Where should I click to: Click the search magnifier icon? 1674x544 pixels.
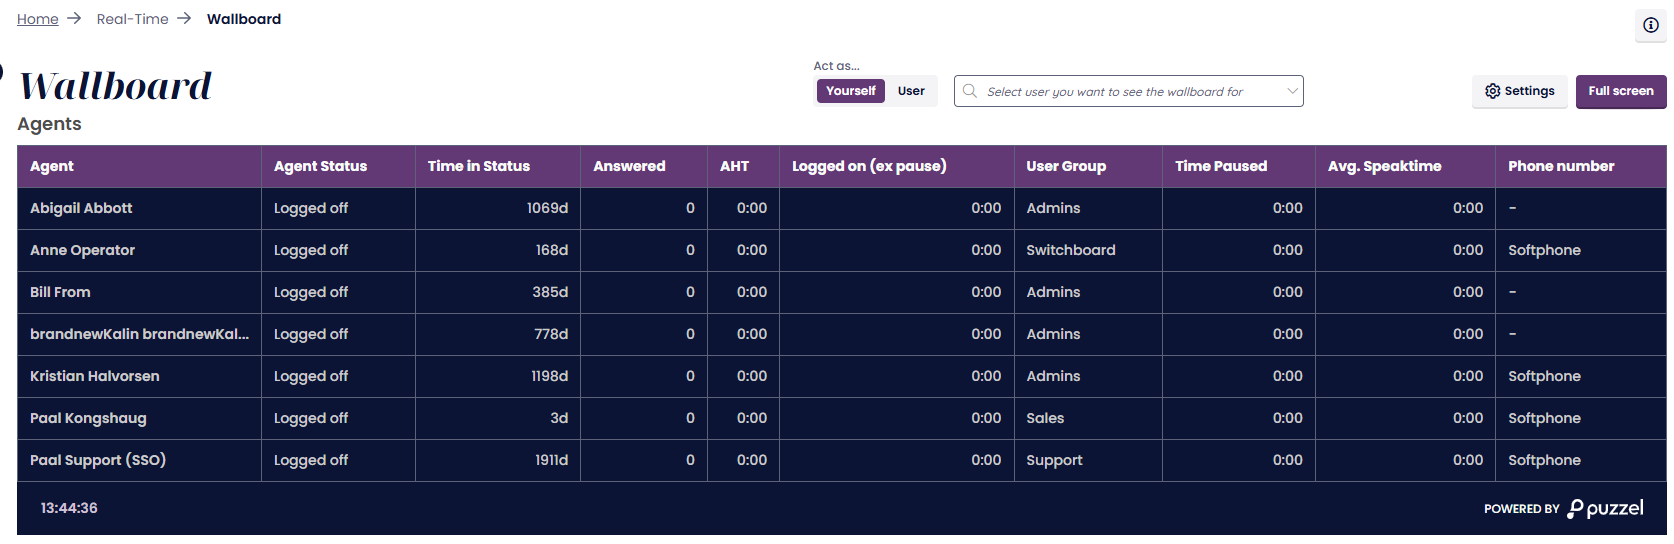click(x=970, y=91)
